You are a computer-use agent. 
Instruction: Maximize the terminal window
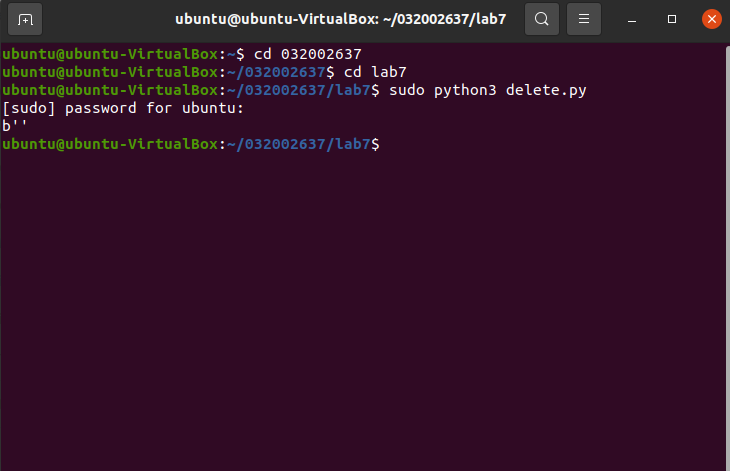pyautogui.click(x=672, y=19)
